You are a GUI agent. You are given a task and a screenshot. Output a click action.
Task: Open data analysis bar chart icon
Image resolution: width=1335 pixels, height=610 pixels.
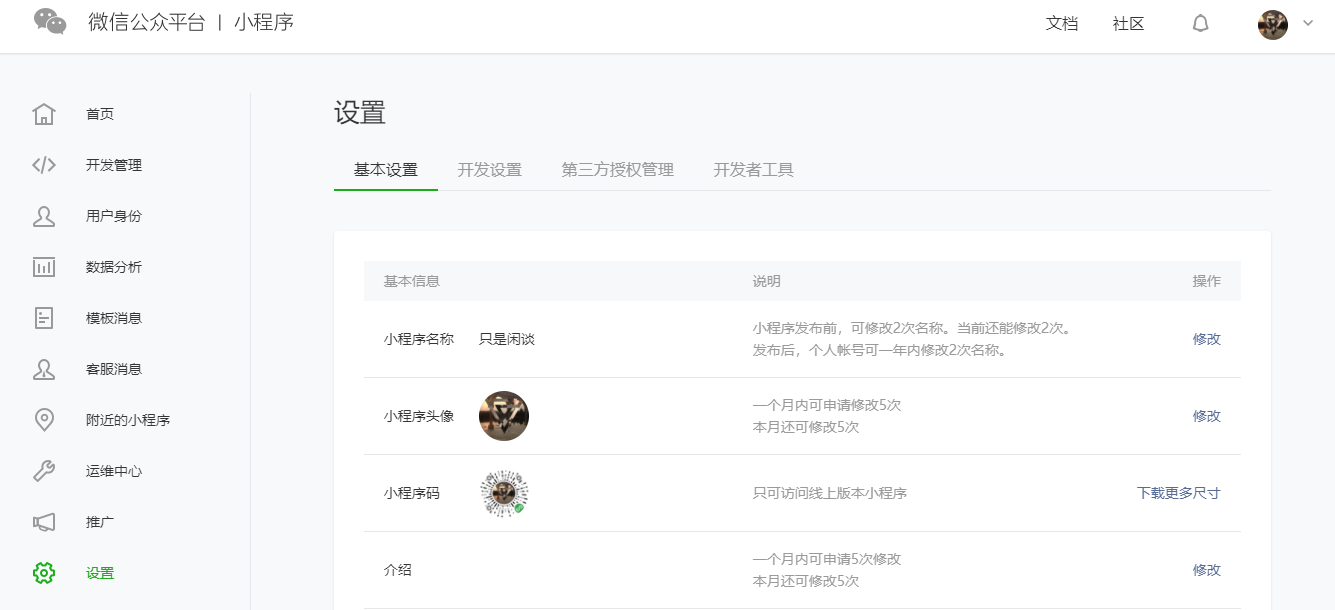pyautogui.click(x=44, y=267)
